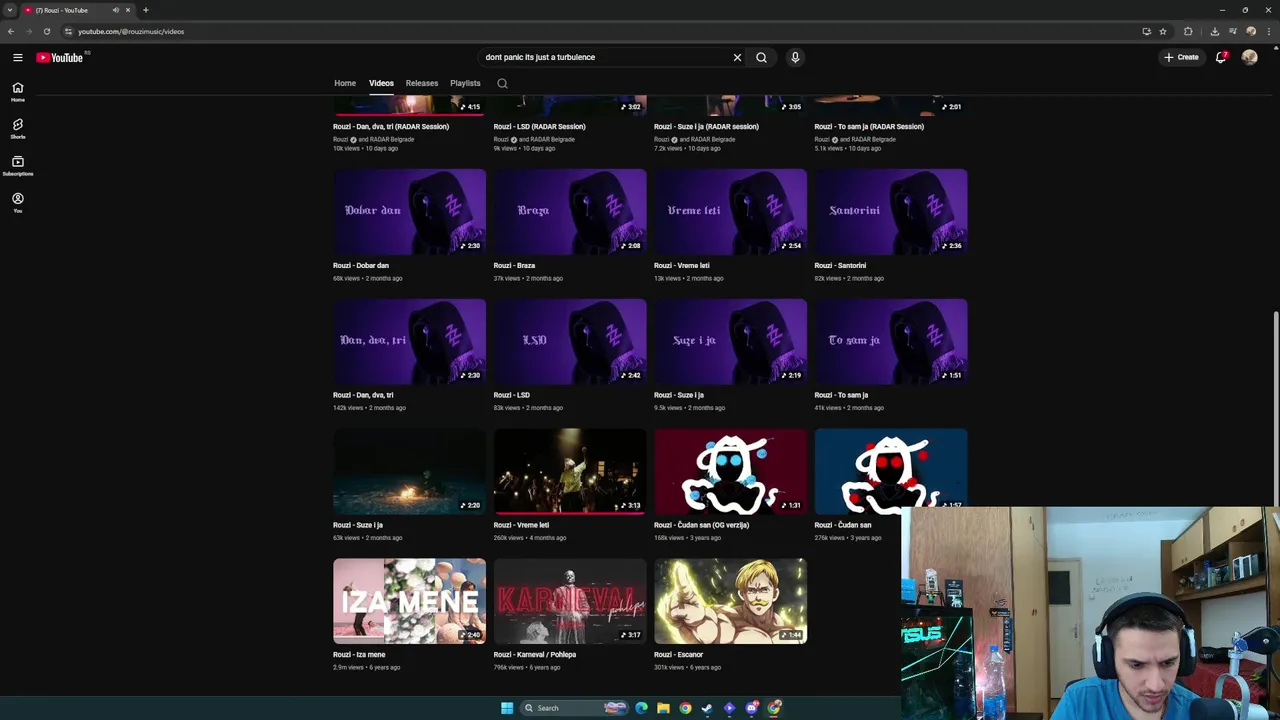Switch to the channel Home tab

click(x=345, y=83)
